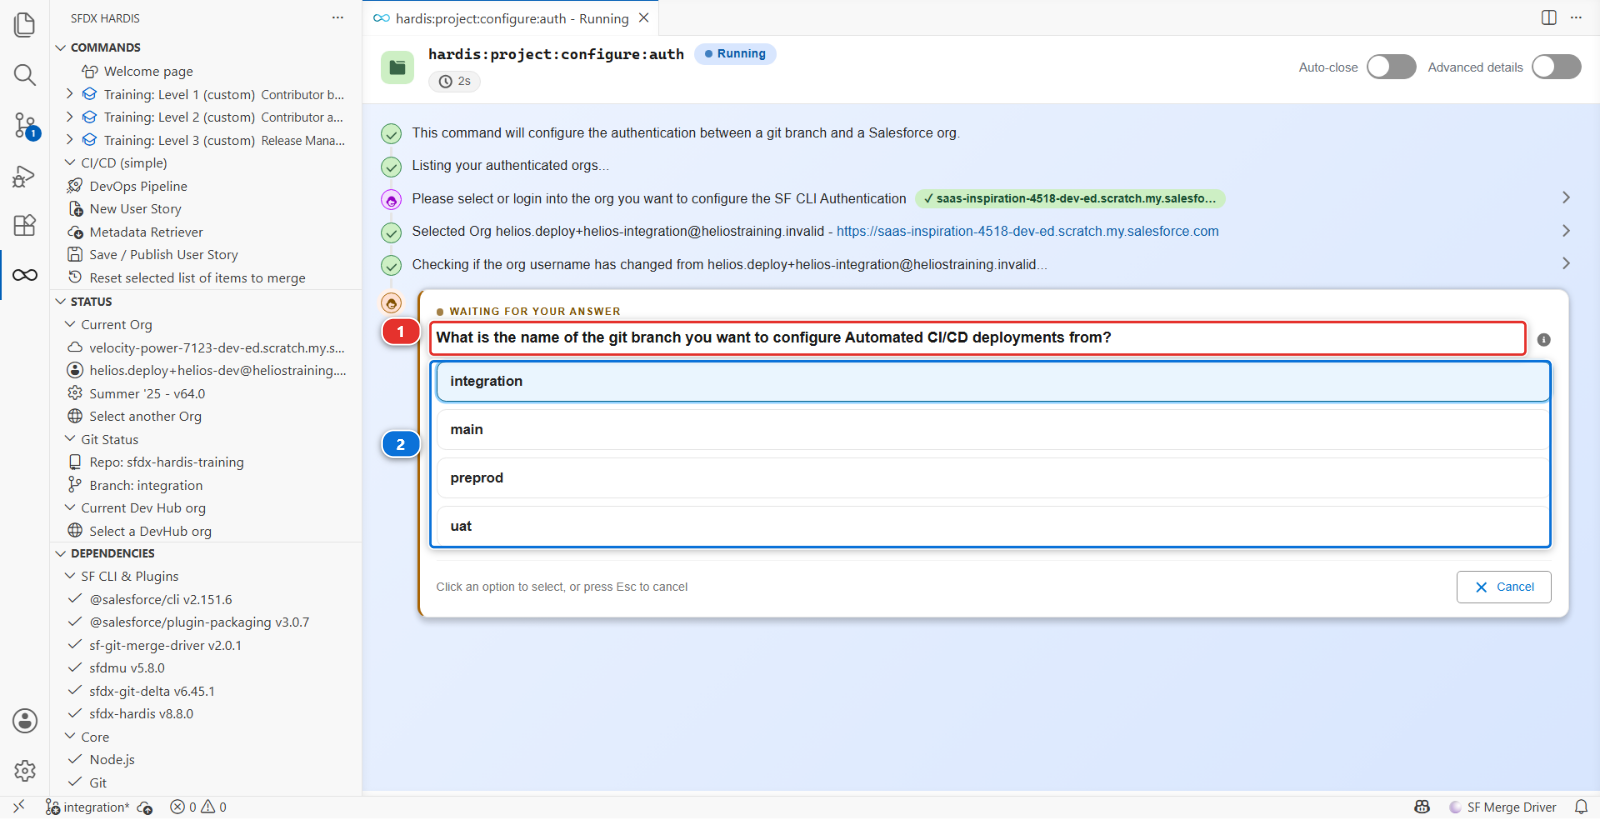
Task: Click the split editor layout icon
Action: coord(1549,18)
